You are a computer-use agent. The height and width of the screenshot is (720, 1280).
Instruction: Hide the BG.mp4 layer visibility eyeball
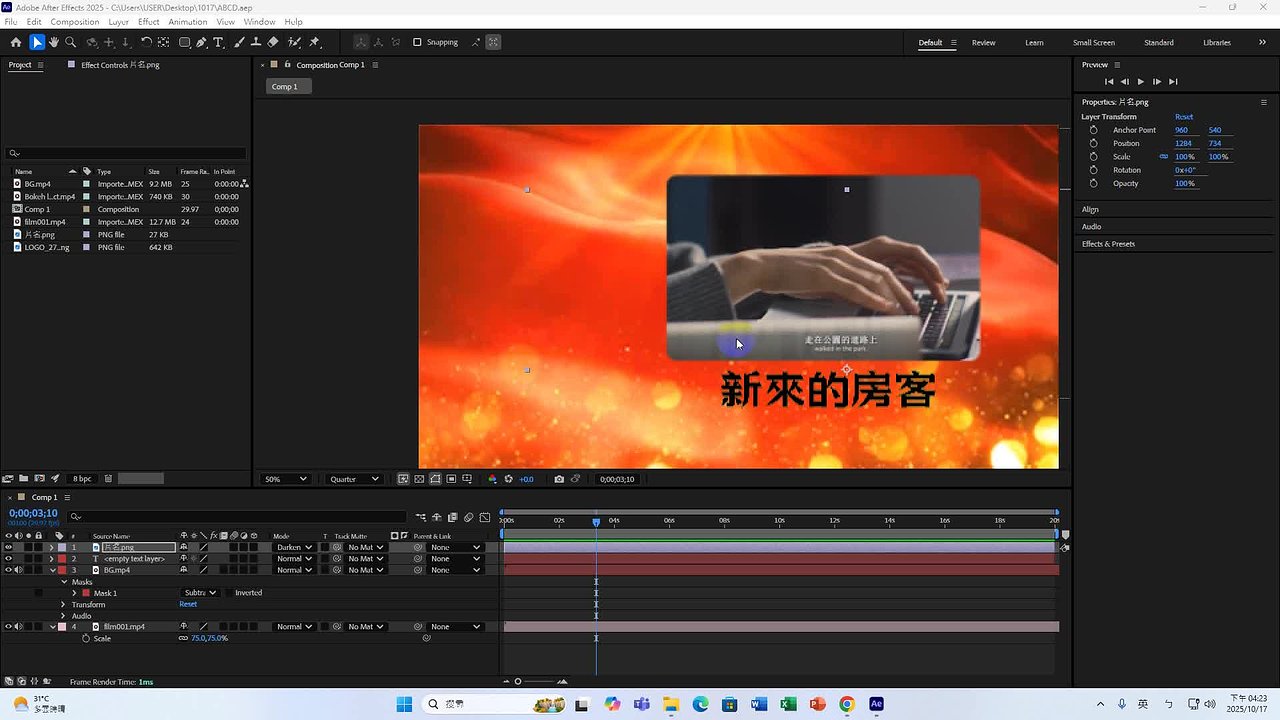[9, 569]
